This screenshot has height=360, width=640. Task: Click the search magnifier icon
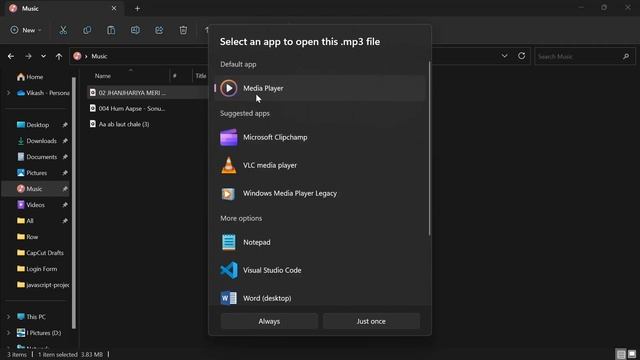tap(626, 56)
